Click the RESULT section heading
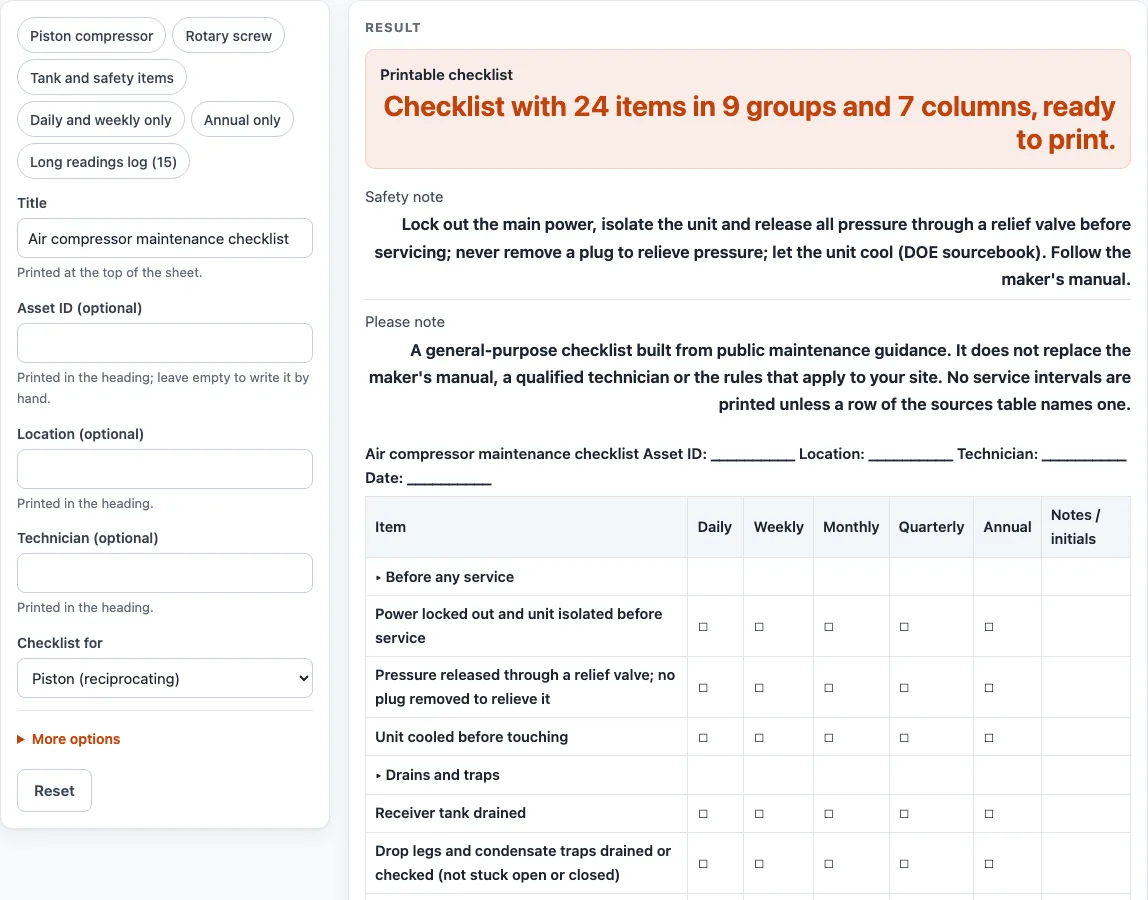This screenshot has width=1148, height=900. pyautogui.click(x=393, y=28)
